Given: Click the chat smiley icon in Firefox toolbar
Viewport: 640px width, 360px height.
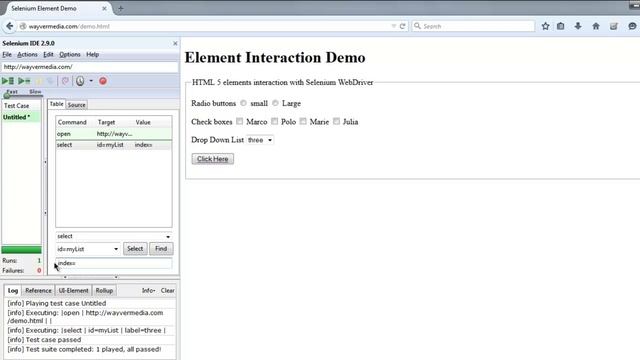Looking at the screenshot, I should pyautogui.click(x=632, y=26).
